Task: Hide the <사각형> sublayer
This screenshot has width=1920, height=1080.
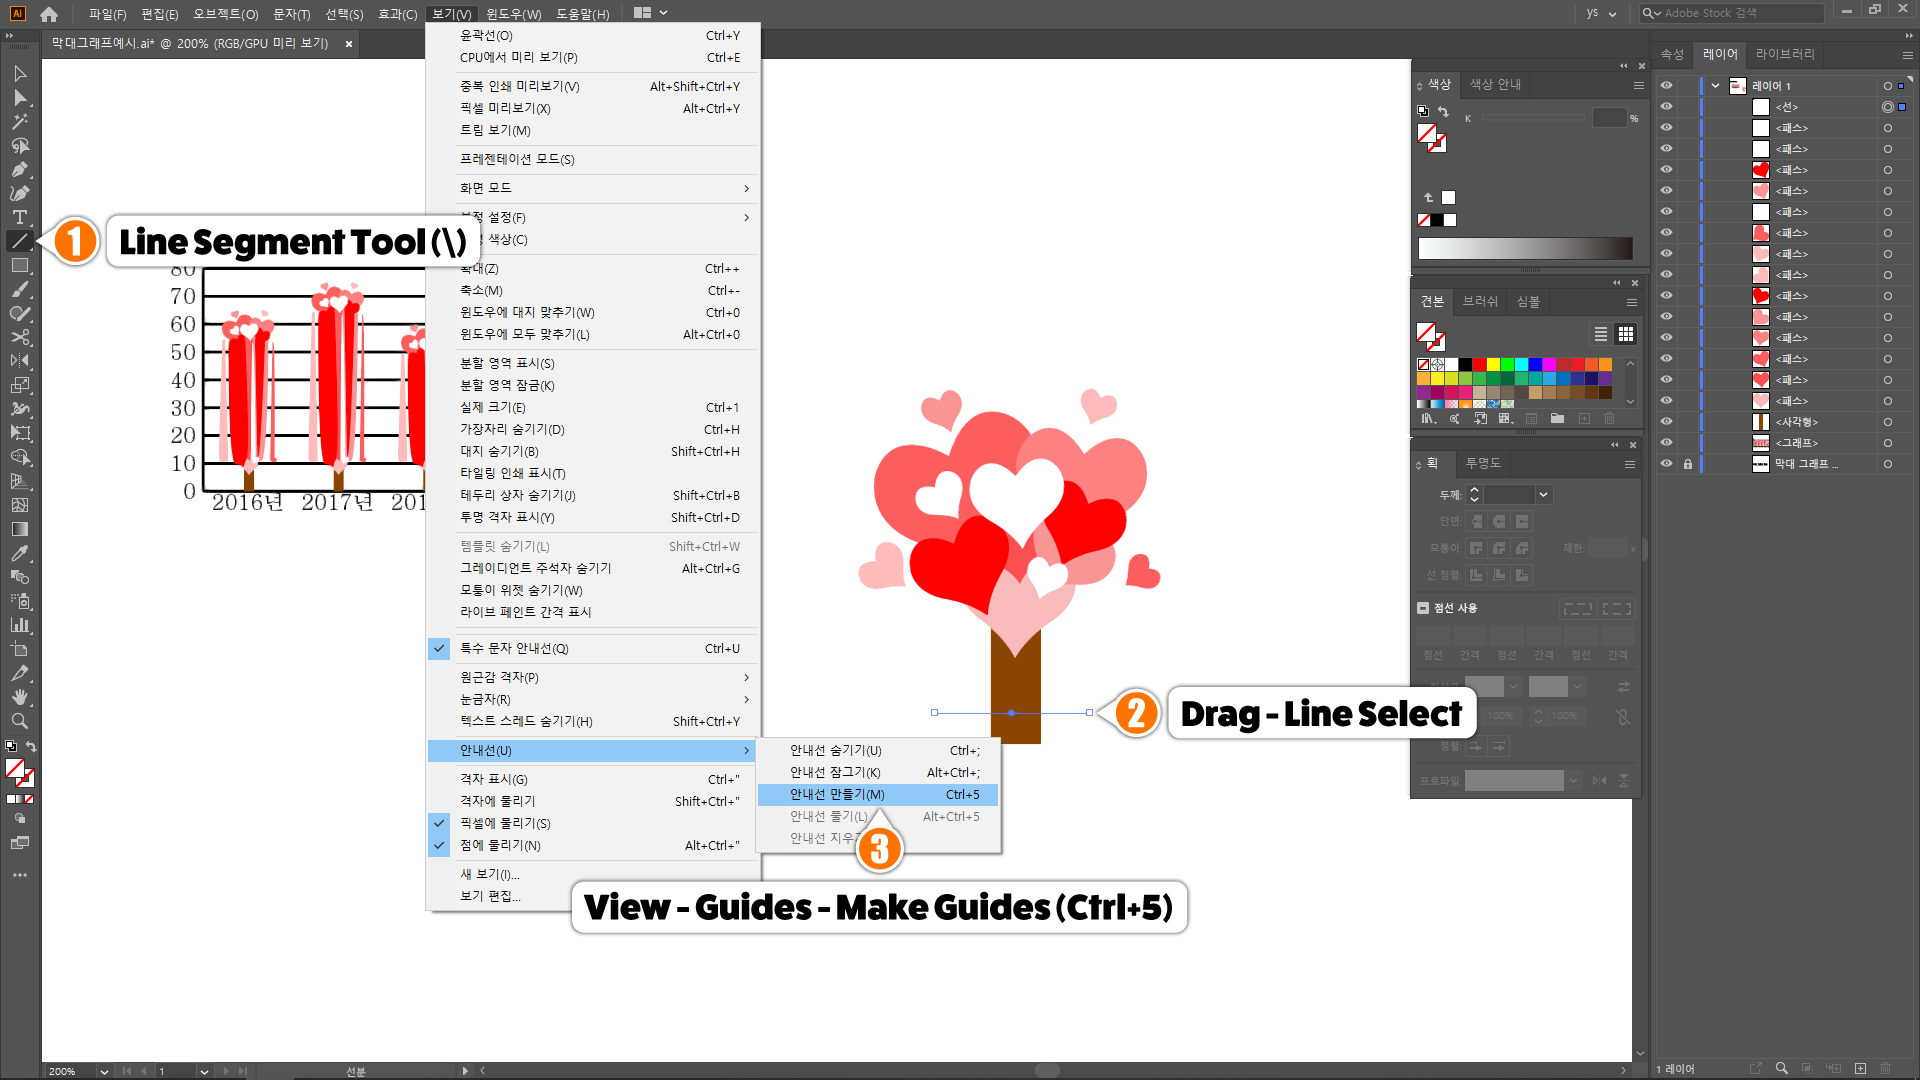Action: (x=1666, y=422)
